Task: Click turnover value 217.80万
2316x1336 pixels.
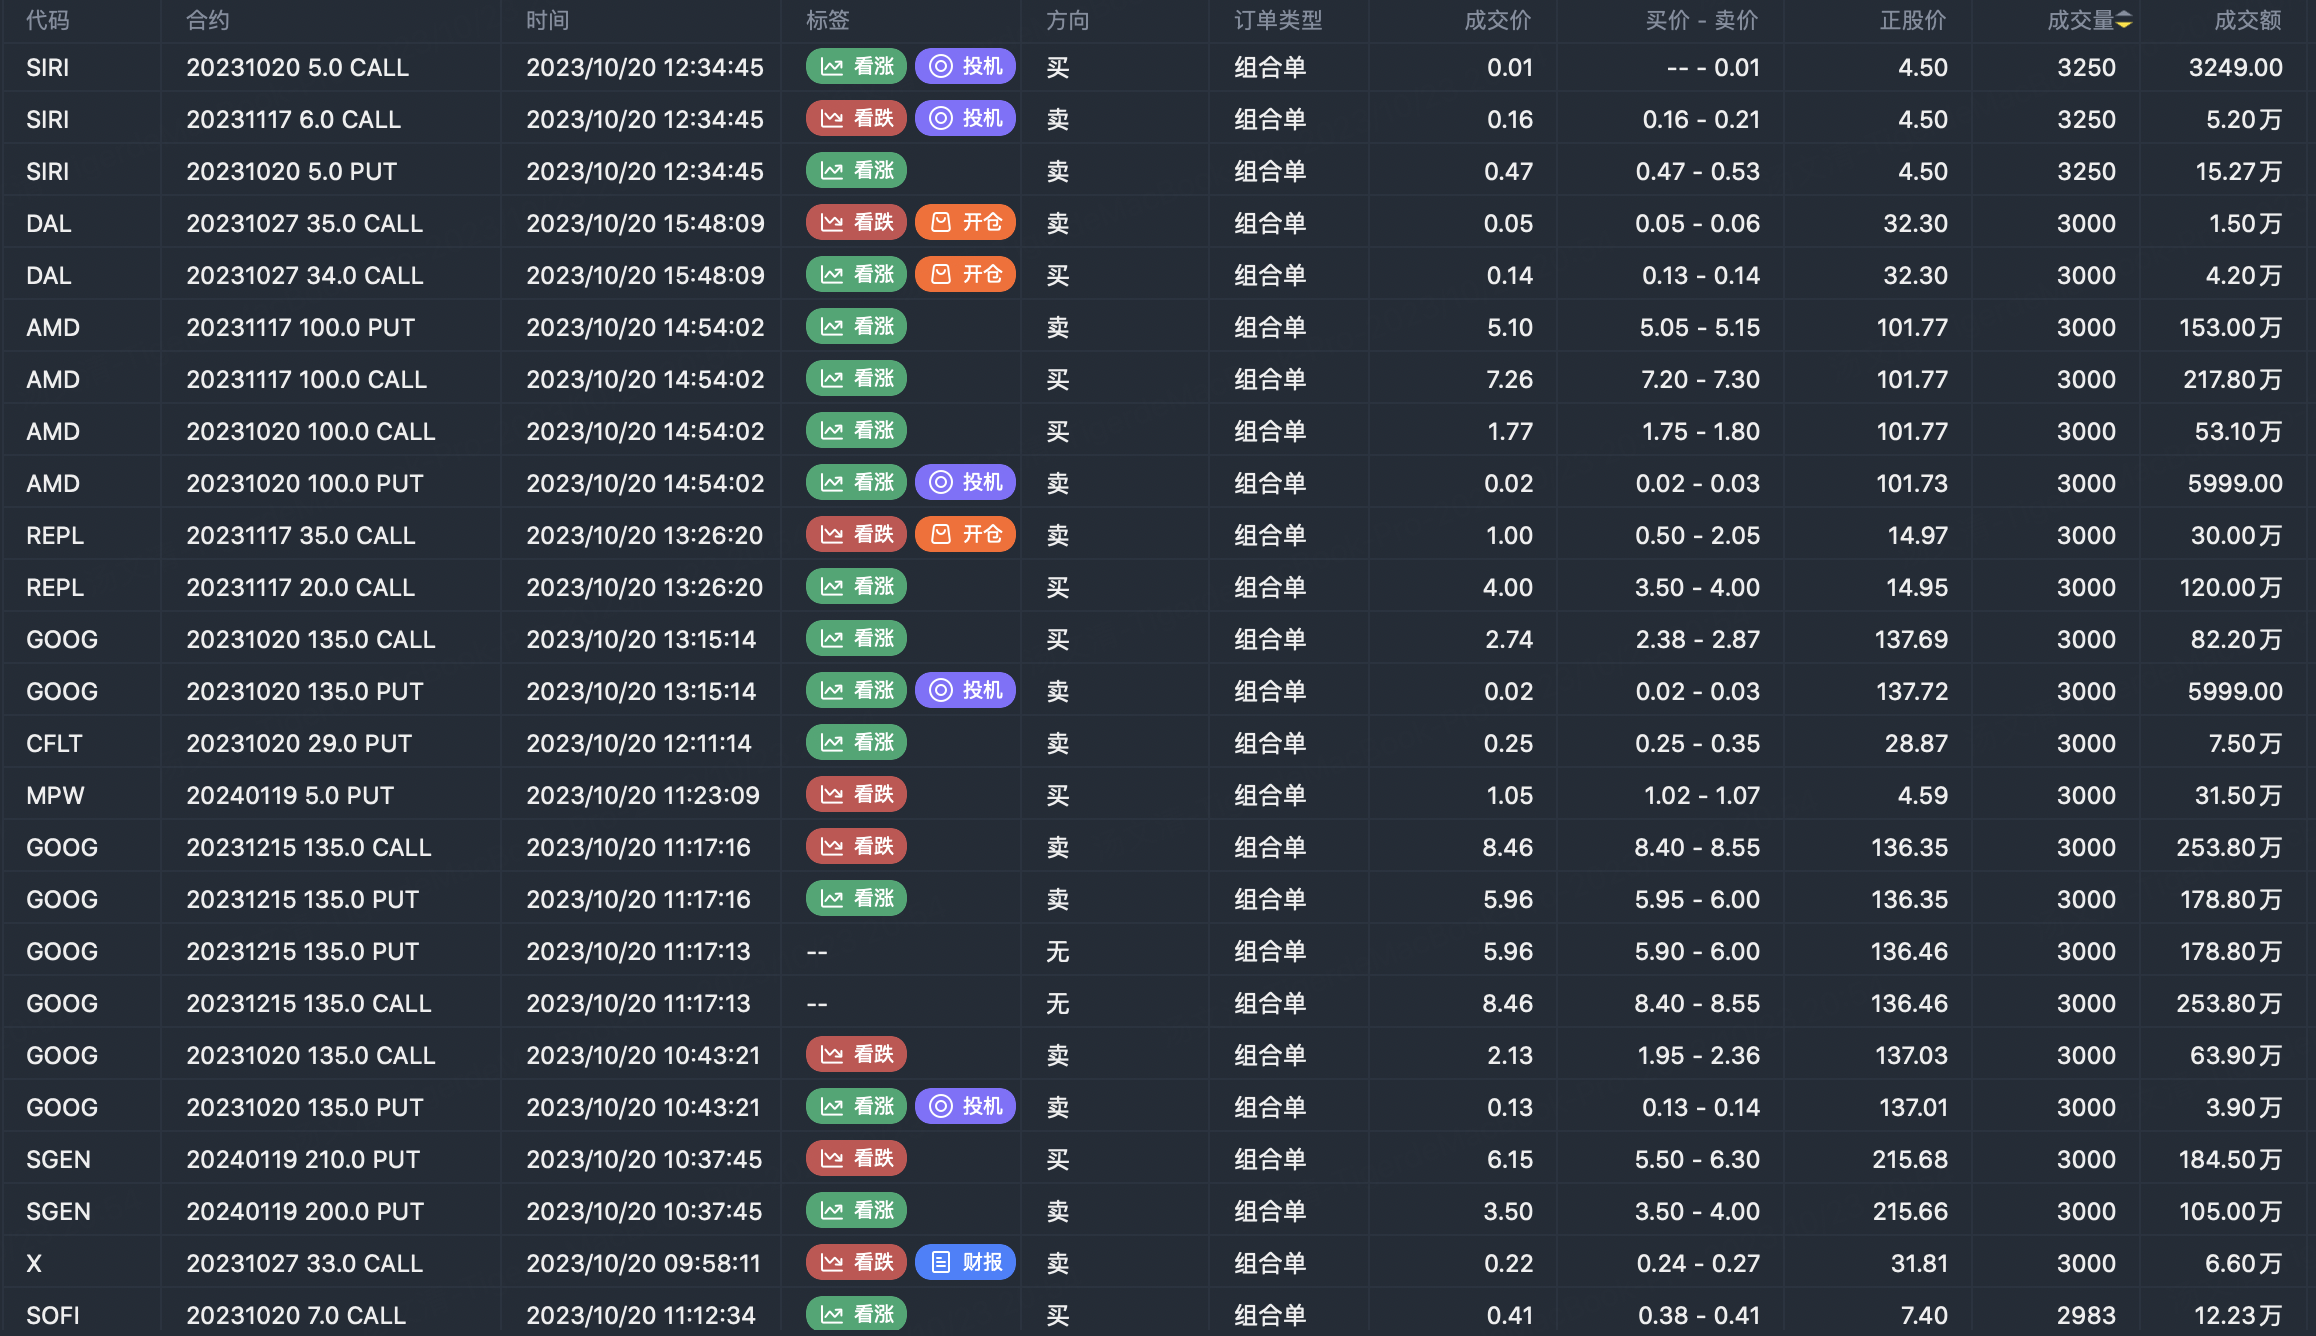Action: (x=2233, y=380)
